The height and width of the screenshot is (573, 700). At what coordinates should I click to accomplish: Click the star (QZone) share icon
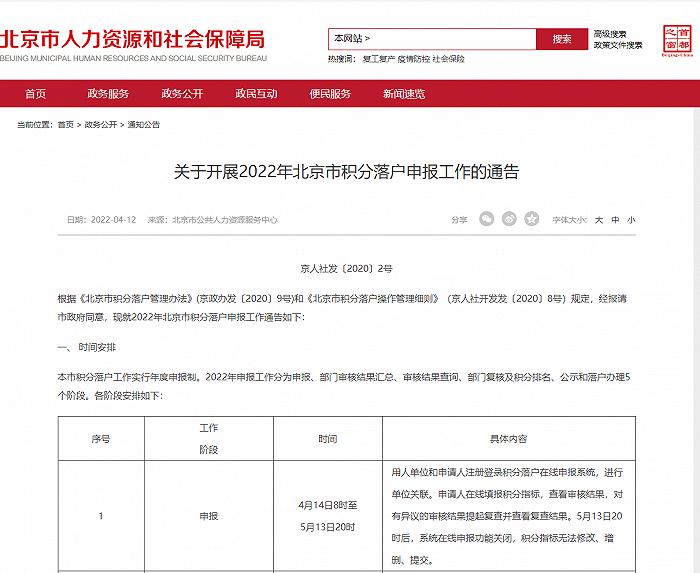[x=531, y=219]
